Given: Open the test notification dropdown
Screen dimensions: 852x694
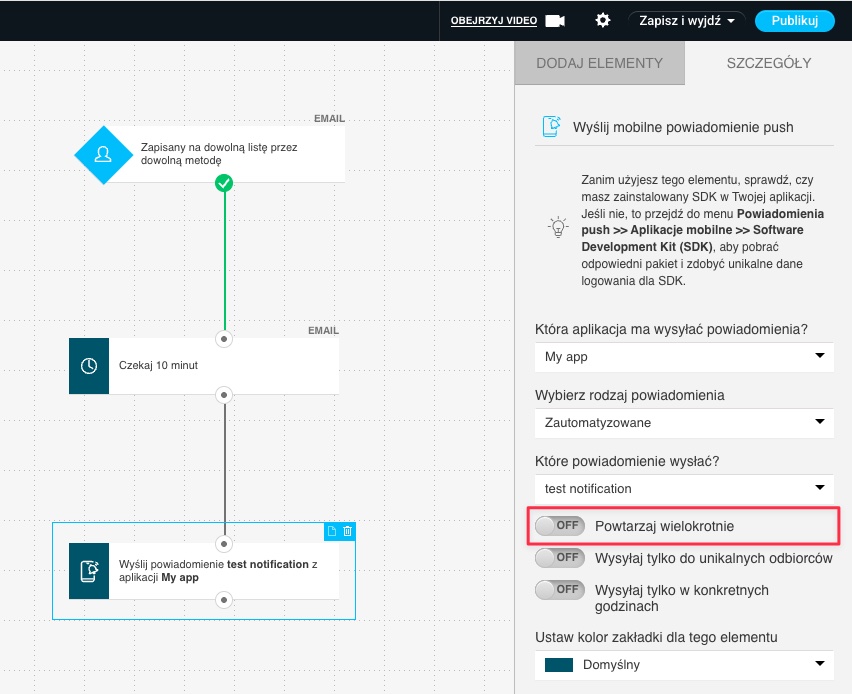Looking at the screenshot, I should click(x=684, y=489).
